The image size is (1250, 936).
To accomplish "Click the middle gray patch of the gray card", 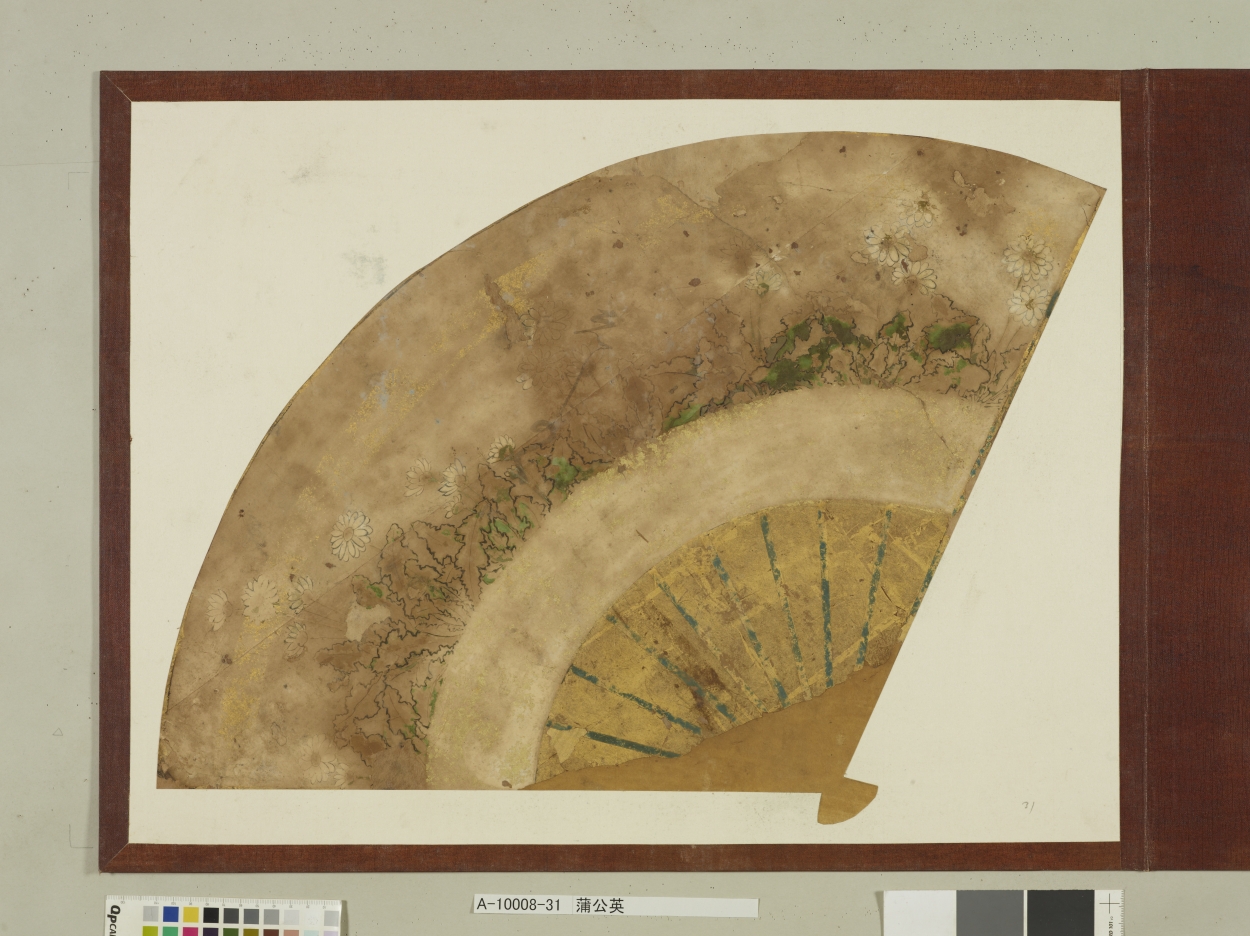I will (990, 913).
